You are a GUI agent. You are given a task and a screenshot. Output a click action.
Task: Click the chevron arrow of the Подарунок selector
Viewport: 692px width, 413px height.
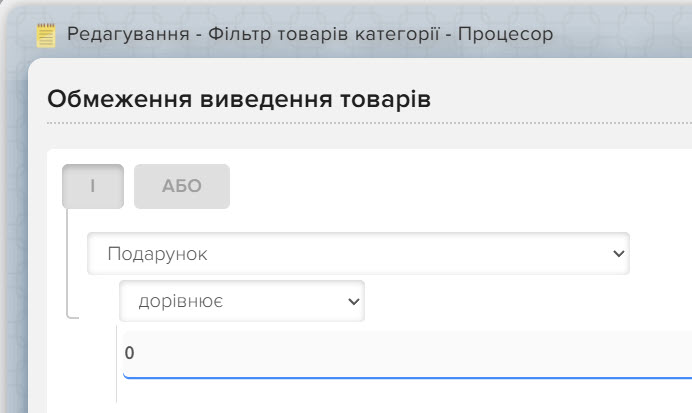click(619, 254)
